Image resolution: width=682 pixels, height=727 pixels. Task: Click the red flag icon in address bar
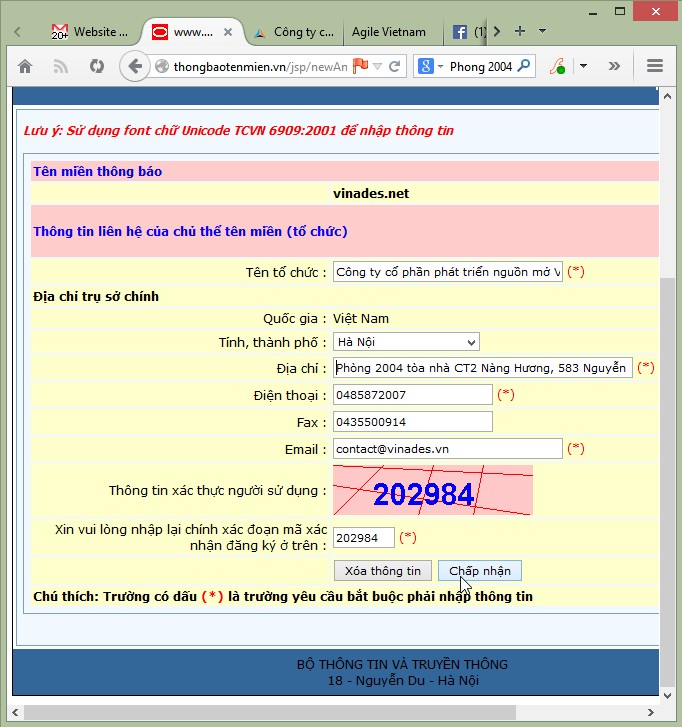point(360,66)
